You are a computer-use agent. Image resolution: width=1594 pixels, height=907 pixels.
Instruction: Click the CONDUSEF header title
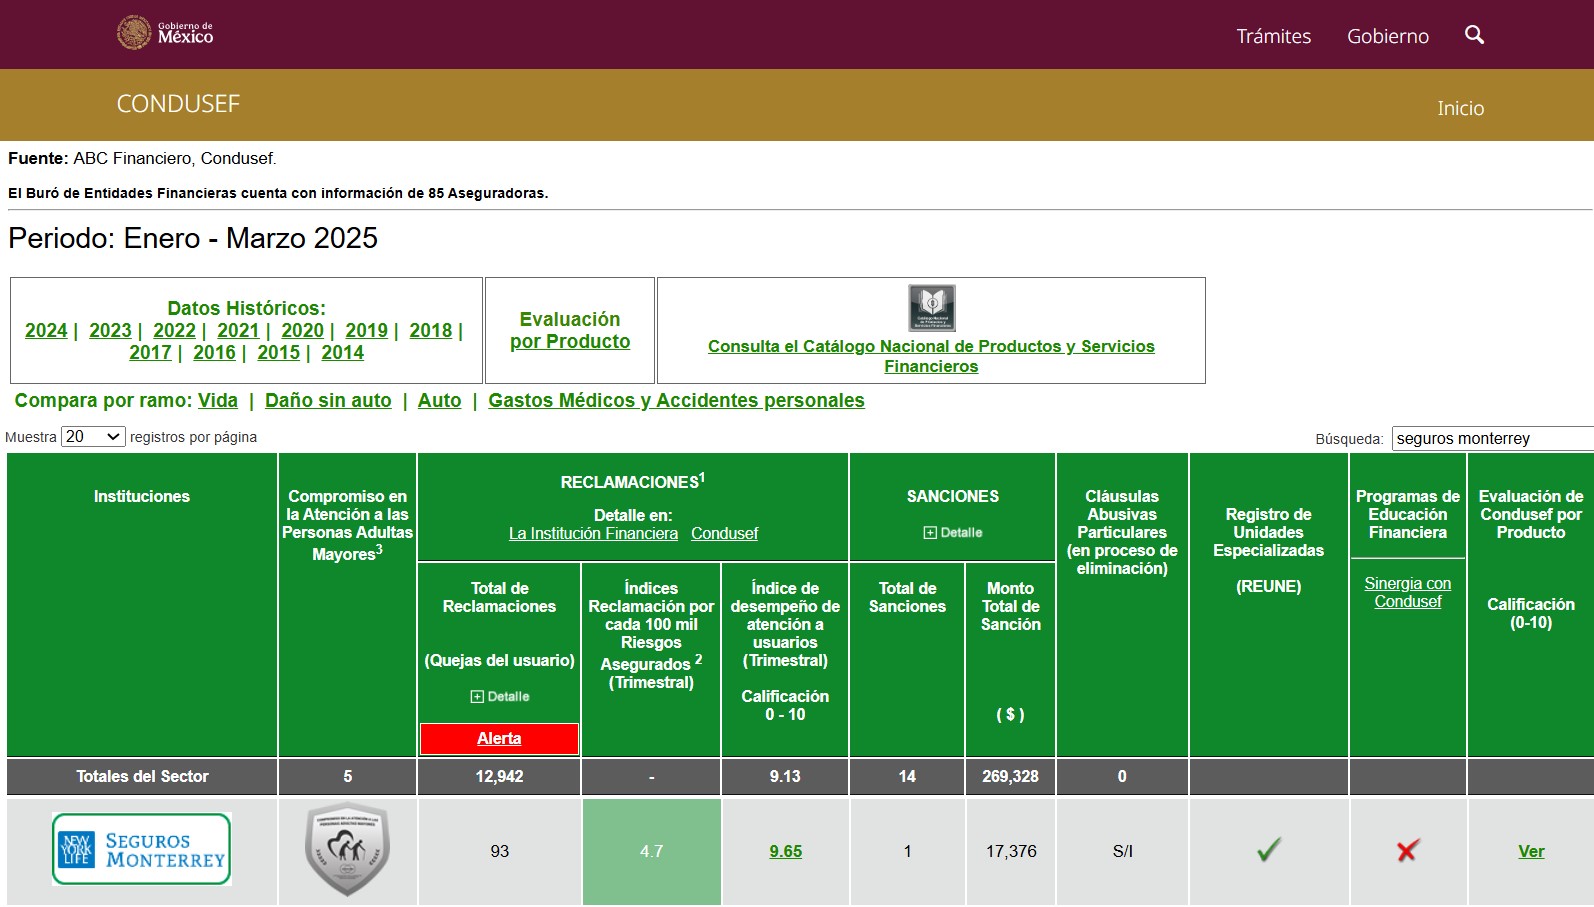(x=178, y=104)
